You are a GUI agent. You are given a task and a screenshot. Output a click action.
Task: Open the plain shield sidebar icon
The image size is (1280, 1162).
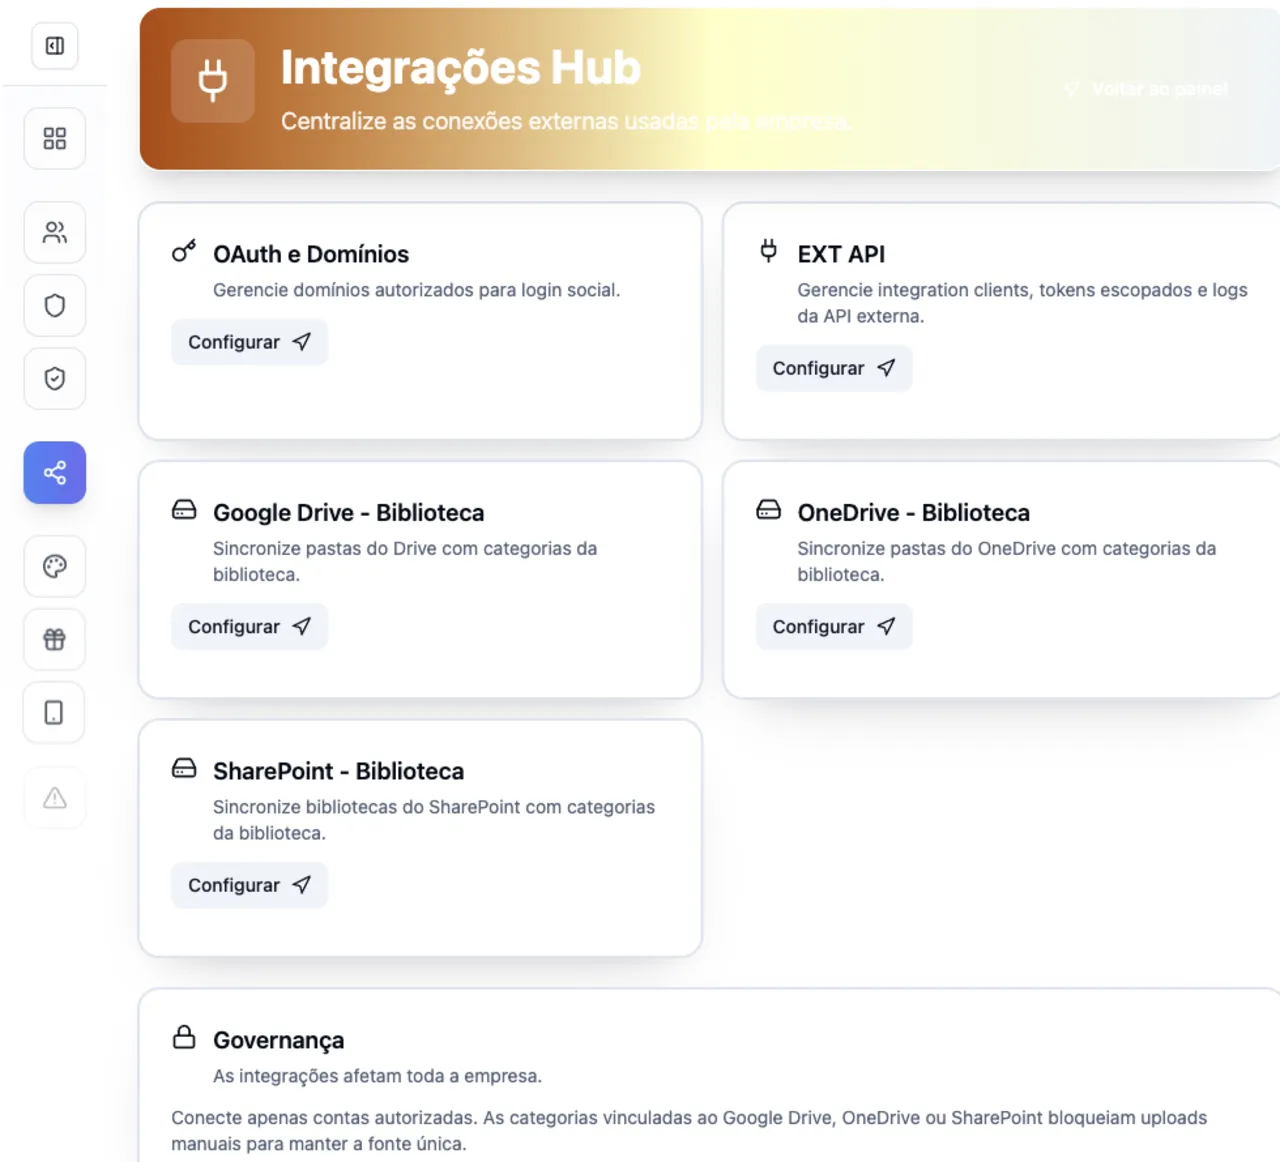click(x=55, y=306)
